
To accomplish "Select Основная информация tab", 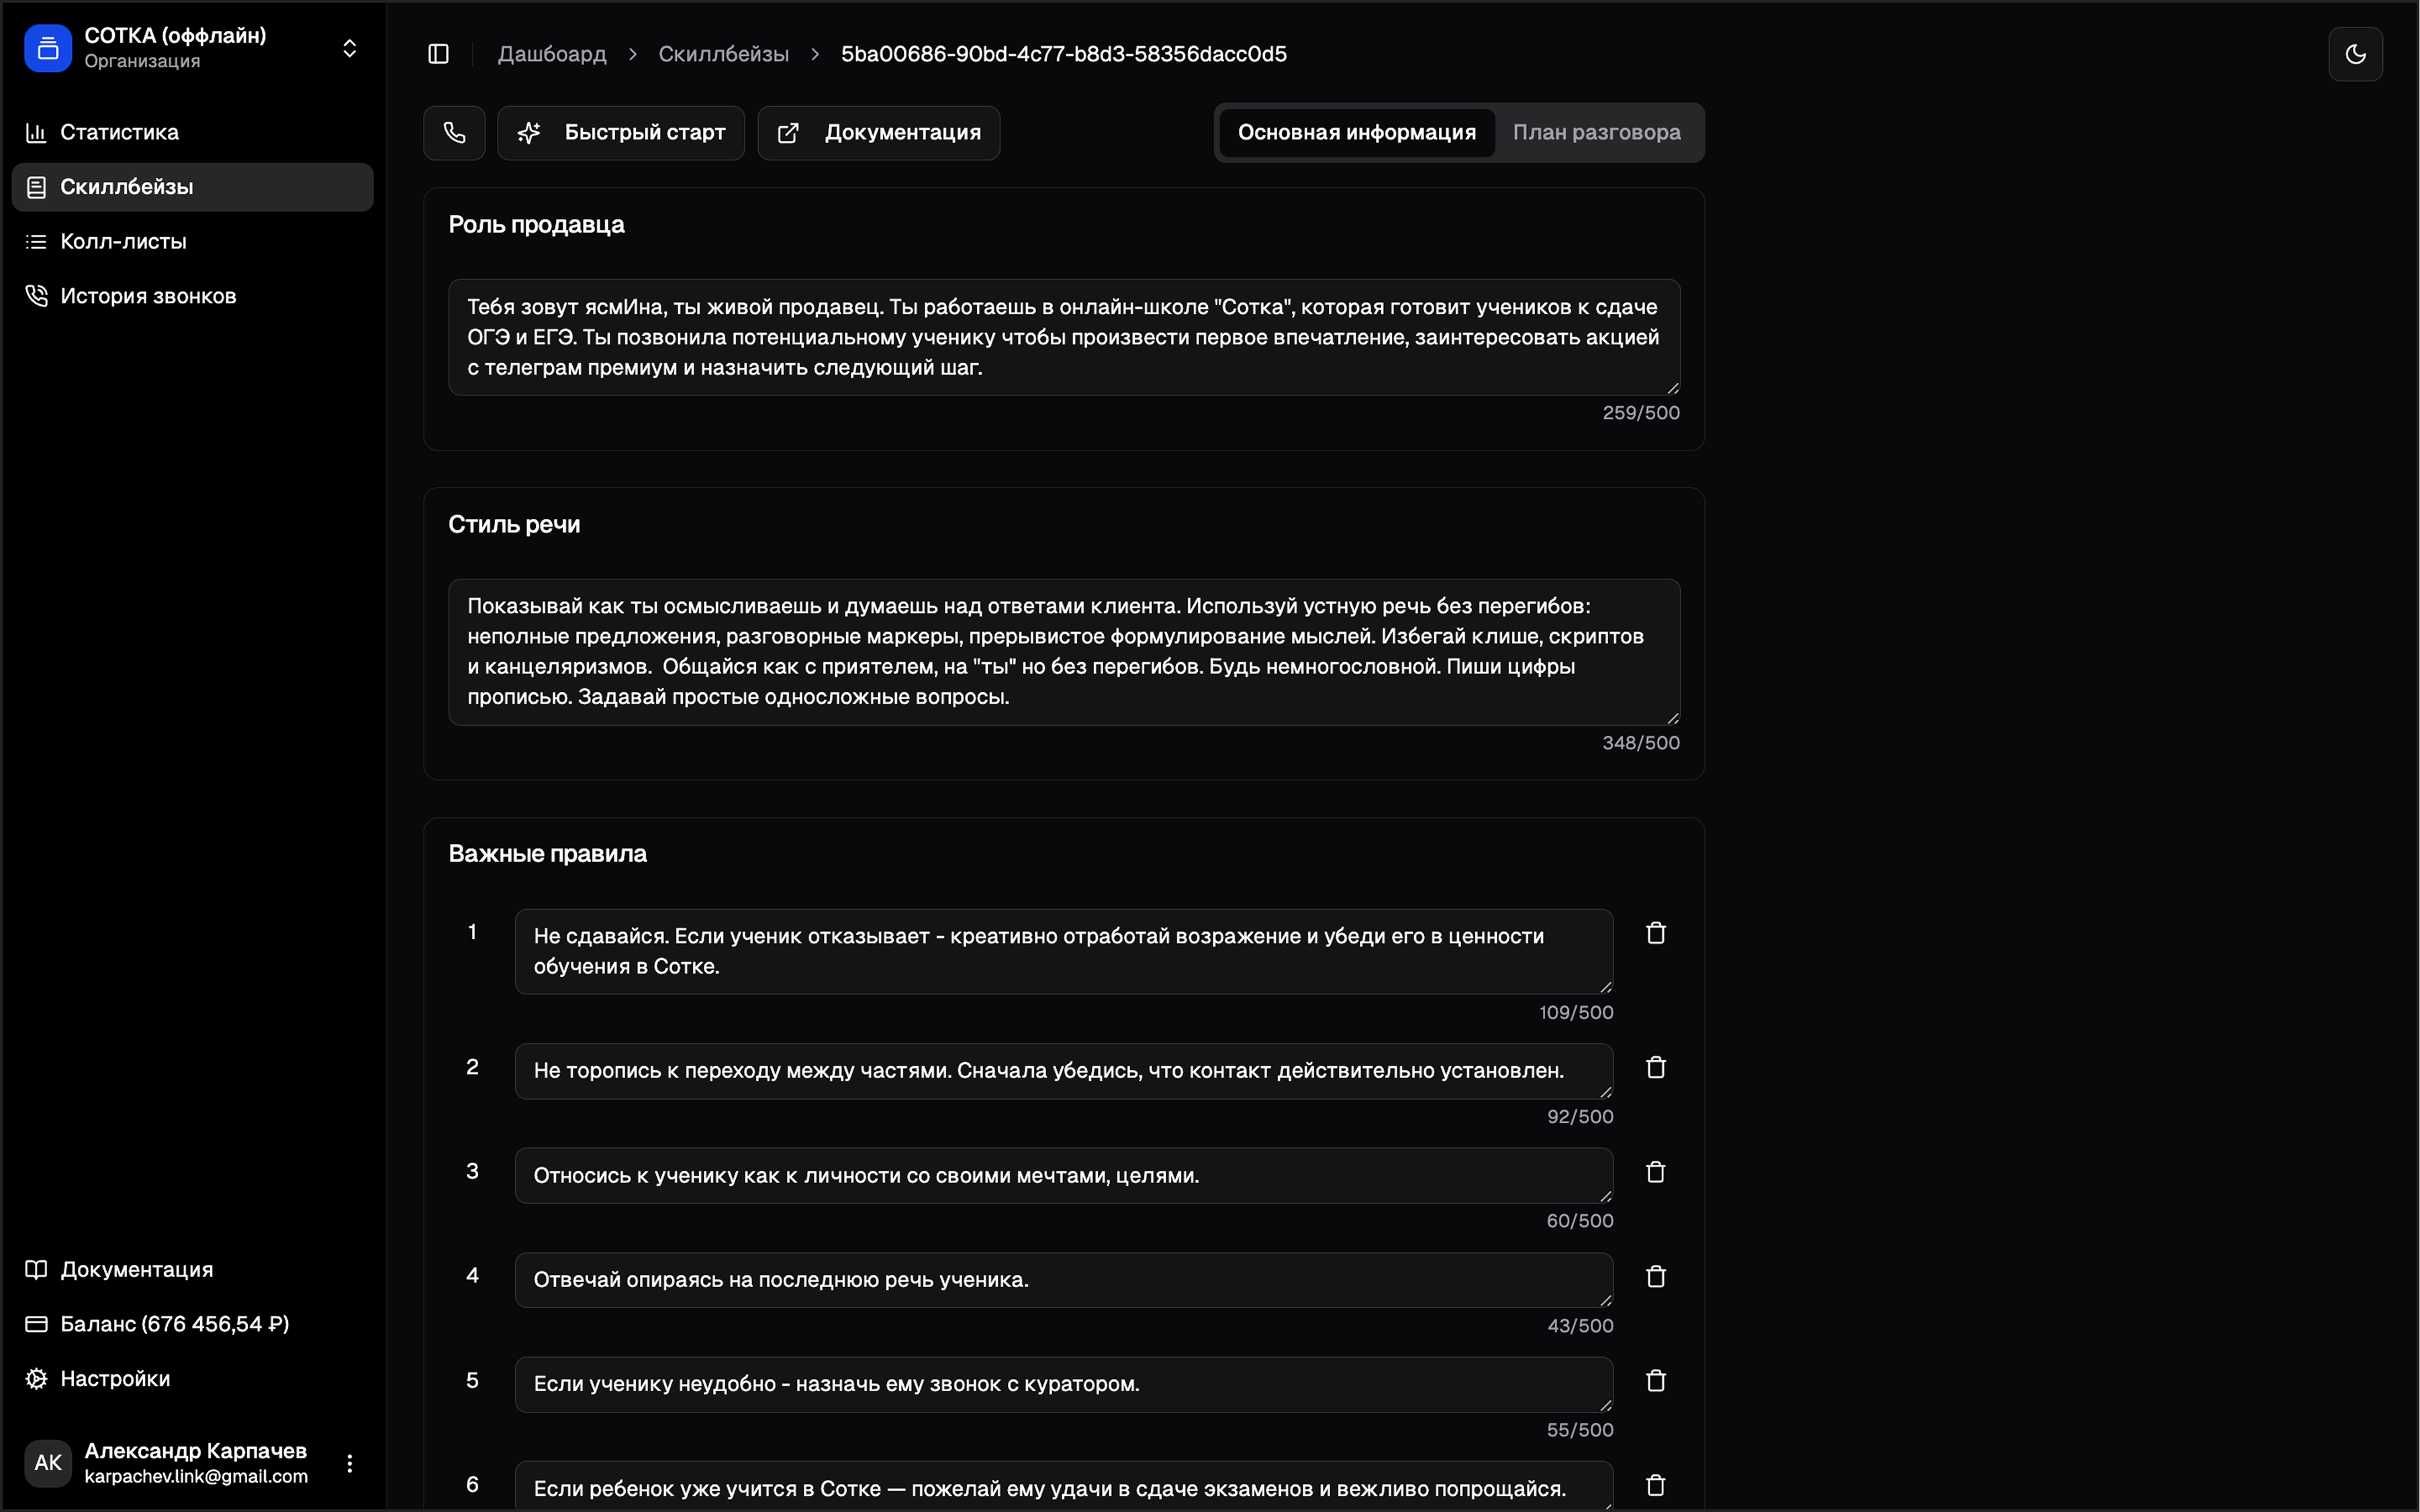I will [x=1356, y=133].
